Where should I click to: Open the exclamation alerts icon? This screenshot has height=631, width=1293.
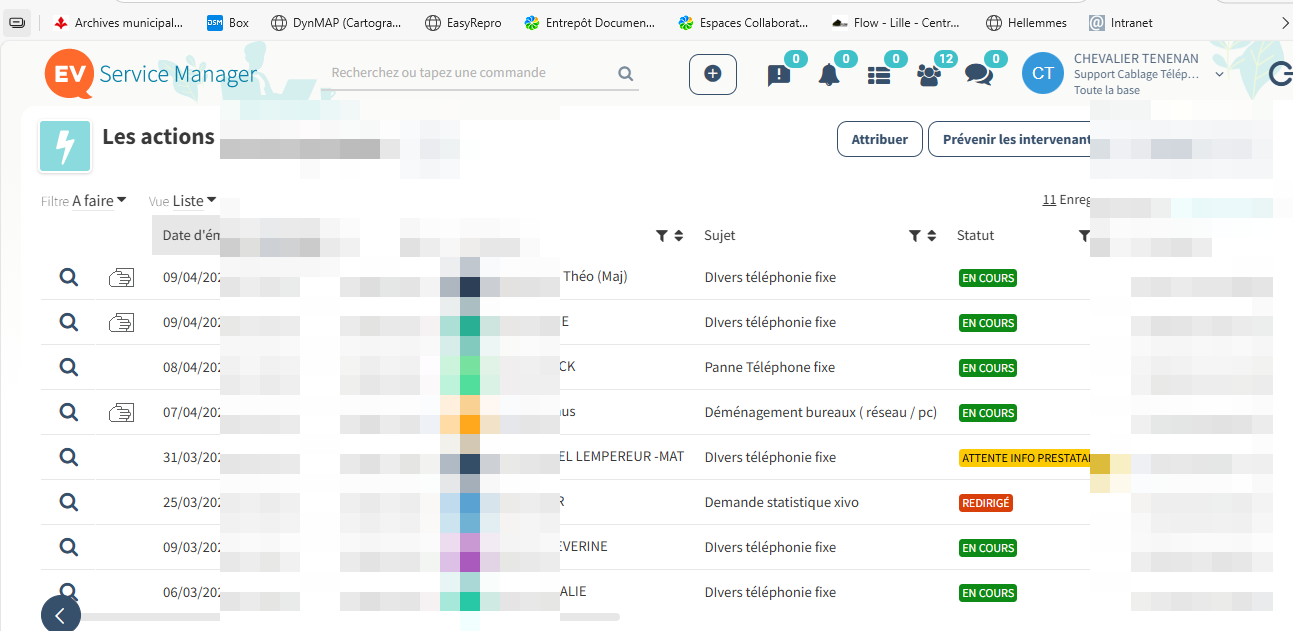pyautogui.click(x=779, y=75)
